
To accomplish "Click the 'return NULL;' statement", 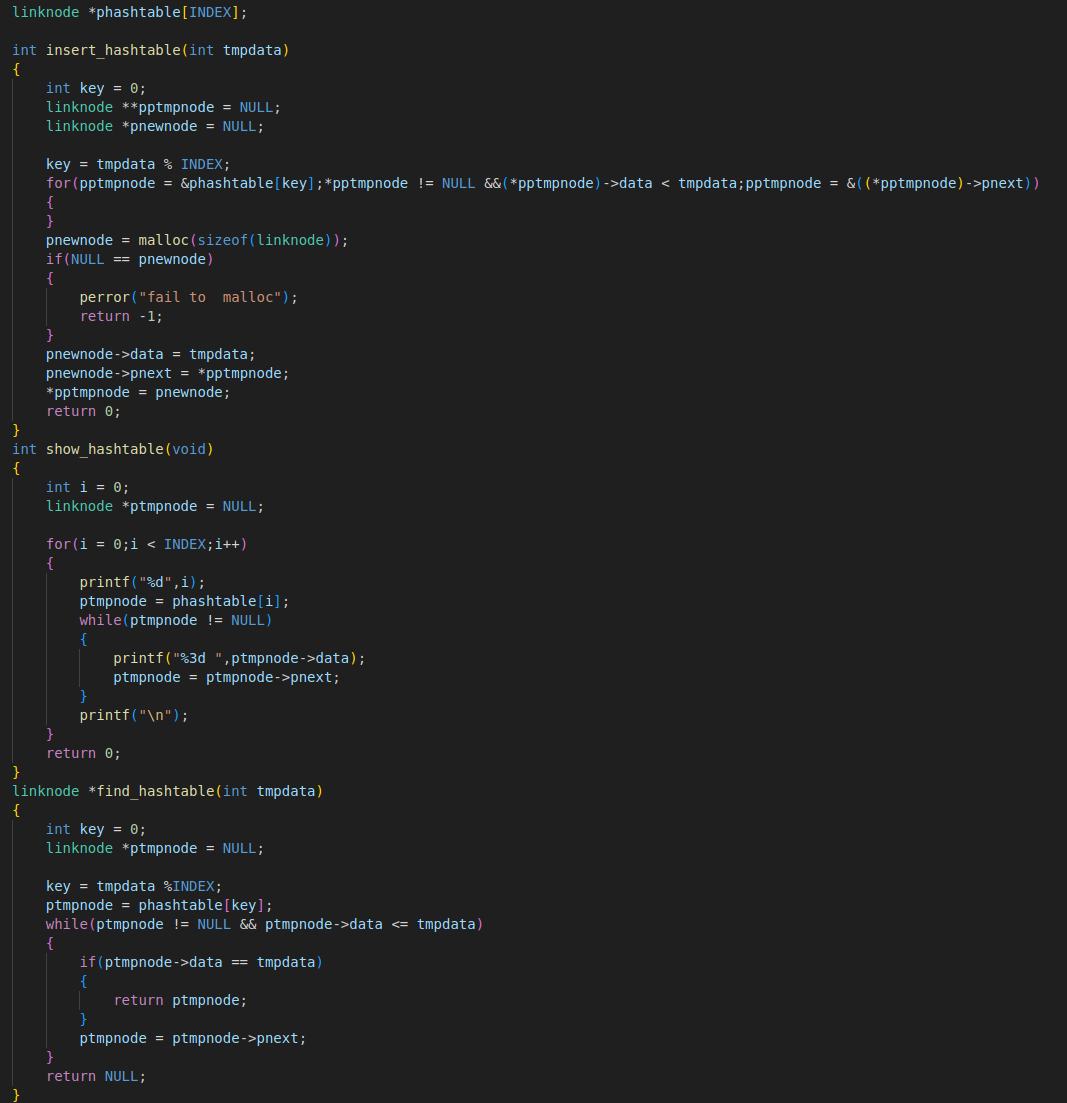I will (96, 1076).
